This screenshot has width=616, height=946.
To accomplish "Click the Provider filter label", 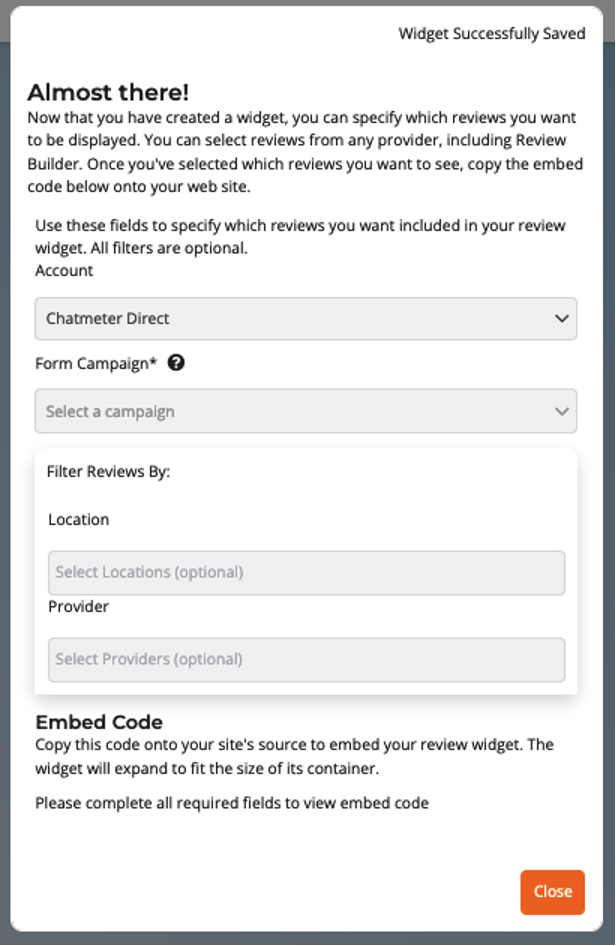I will coord(76,606).
